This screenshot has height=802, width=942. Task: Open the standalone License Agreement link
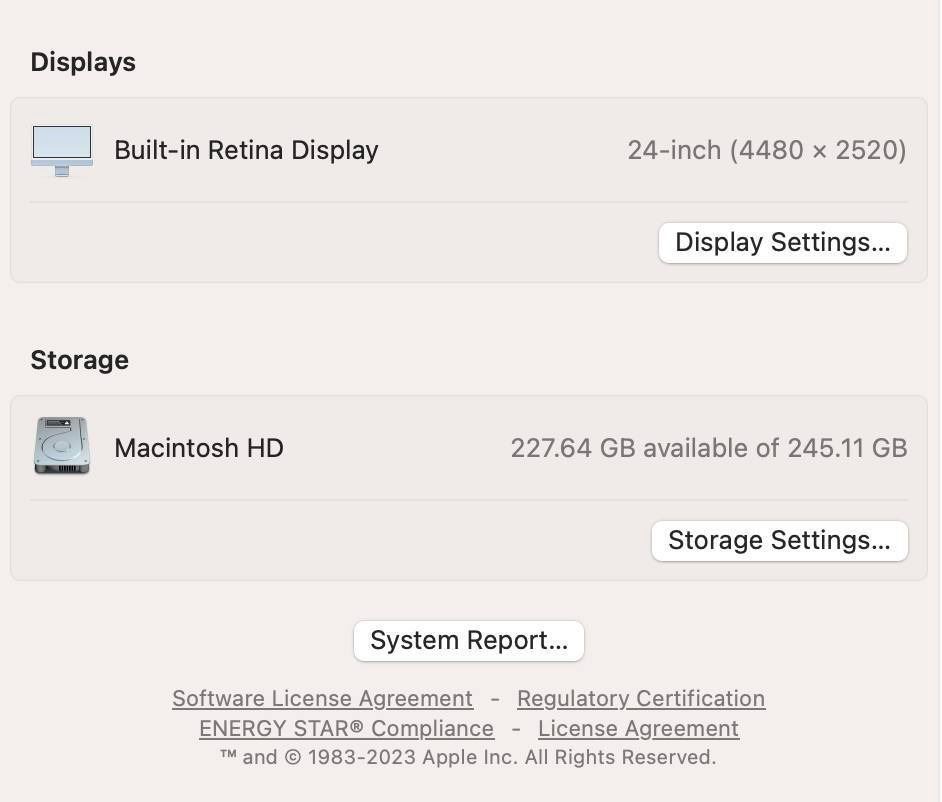point(638,728)
